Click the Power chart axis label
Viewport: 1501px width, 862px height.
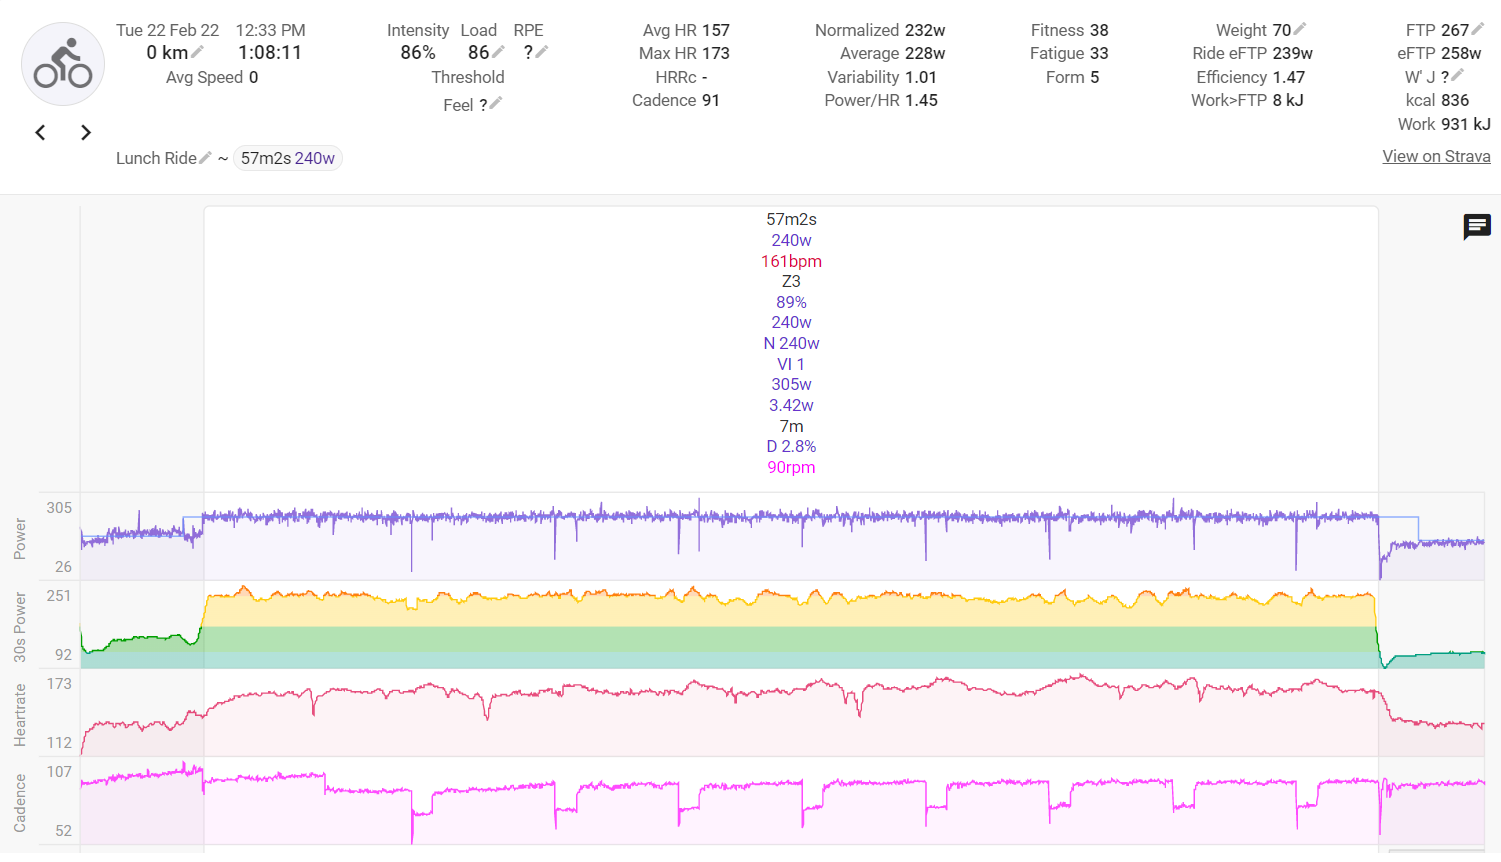coord(20,538)
